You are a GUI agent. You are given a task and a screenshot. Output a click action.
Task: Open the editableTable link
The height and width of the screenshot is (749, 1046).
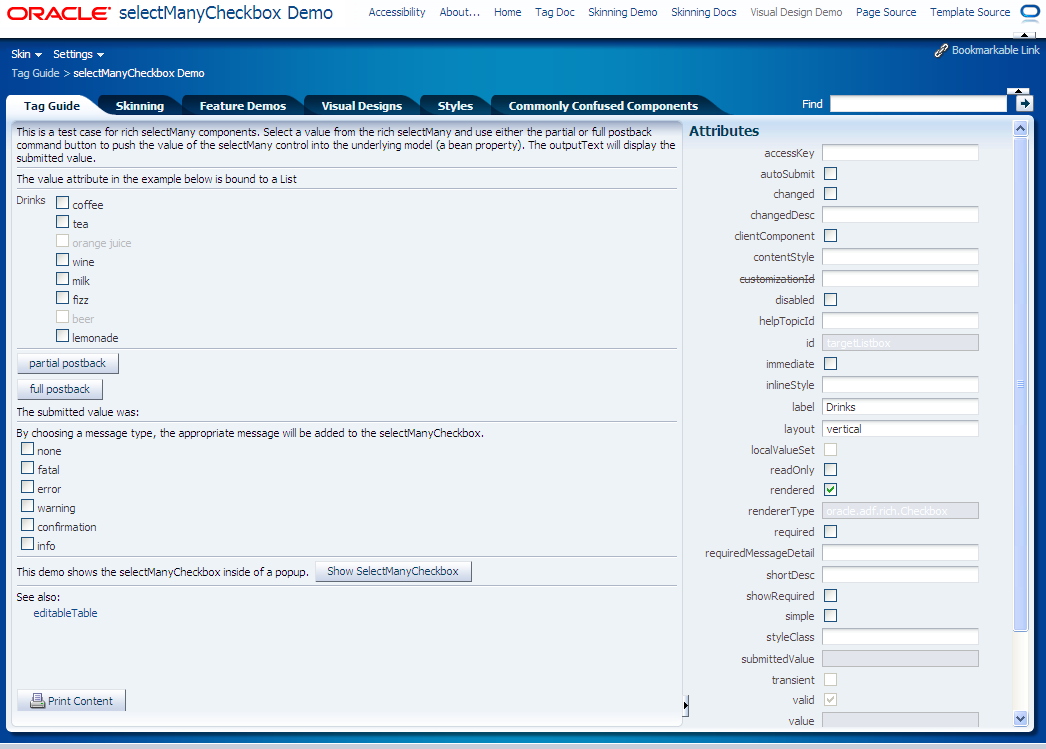tap(65, 613)
